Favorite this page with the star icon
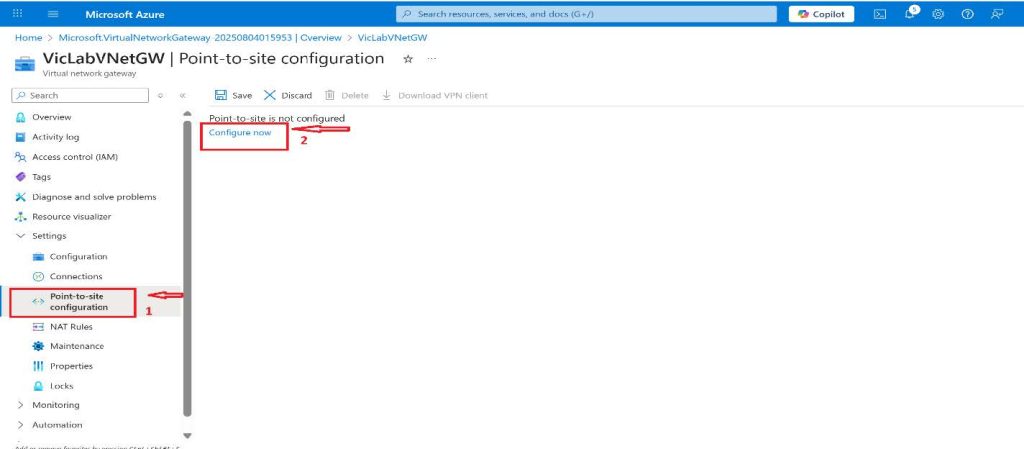This screenshot has width=1024, height=449. tap(407, 59)
